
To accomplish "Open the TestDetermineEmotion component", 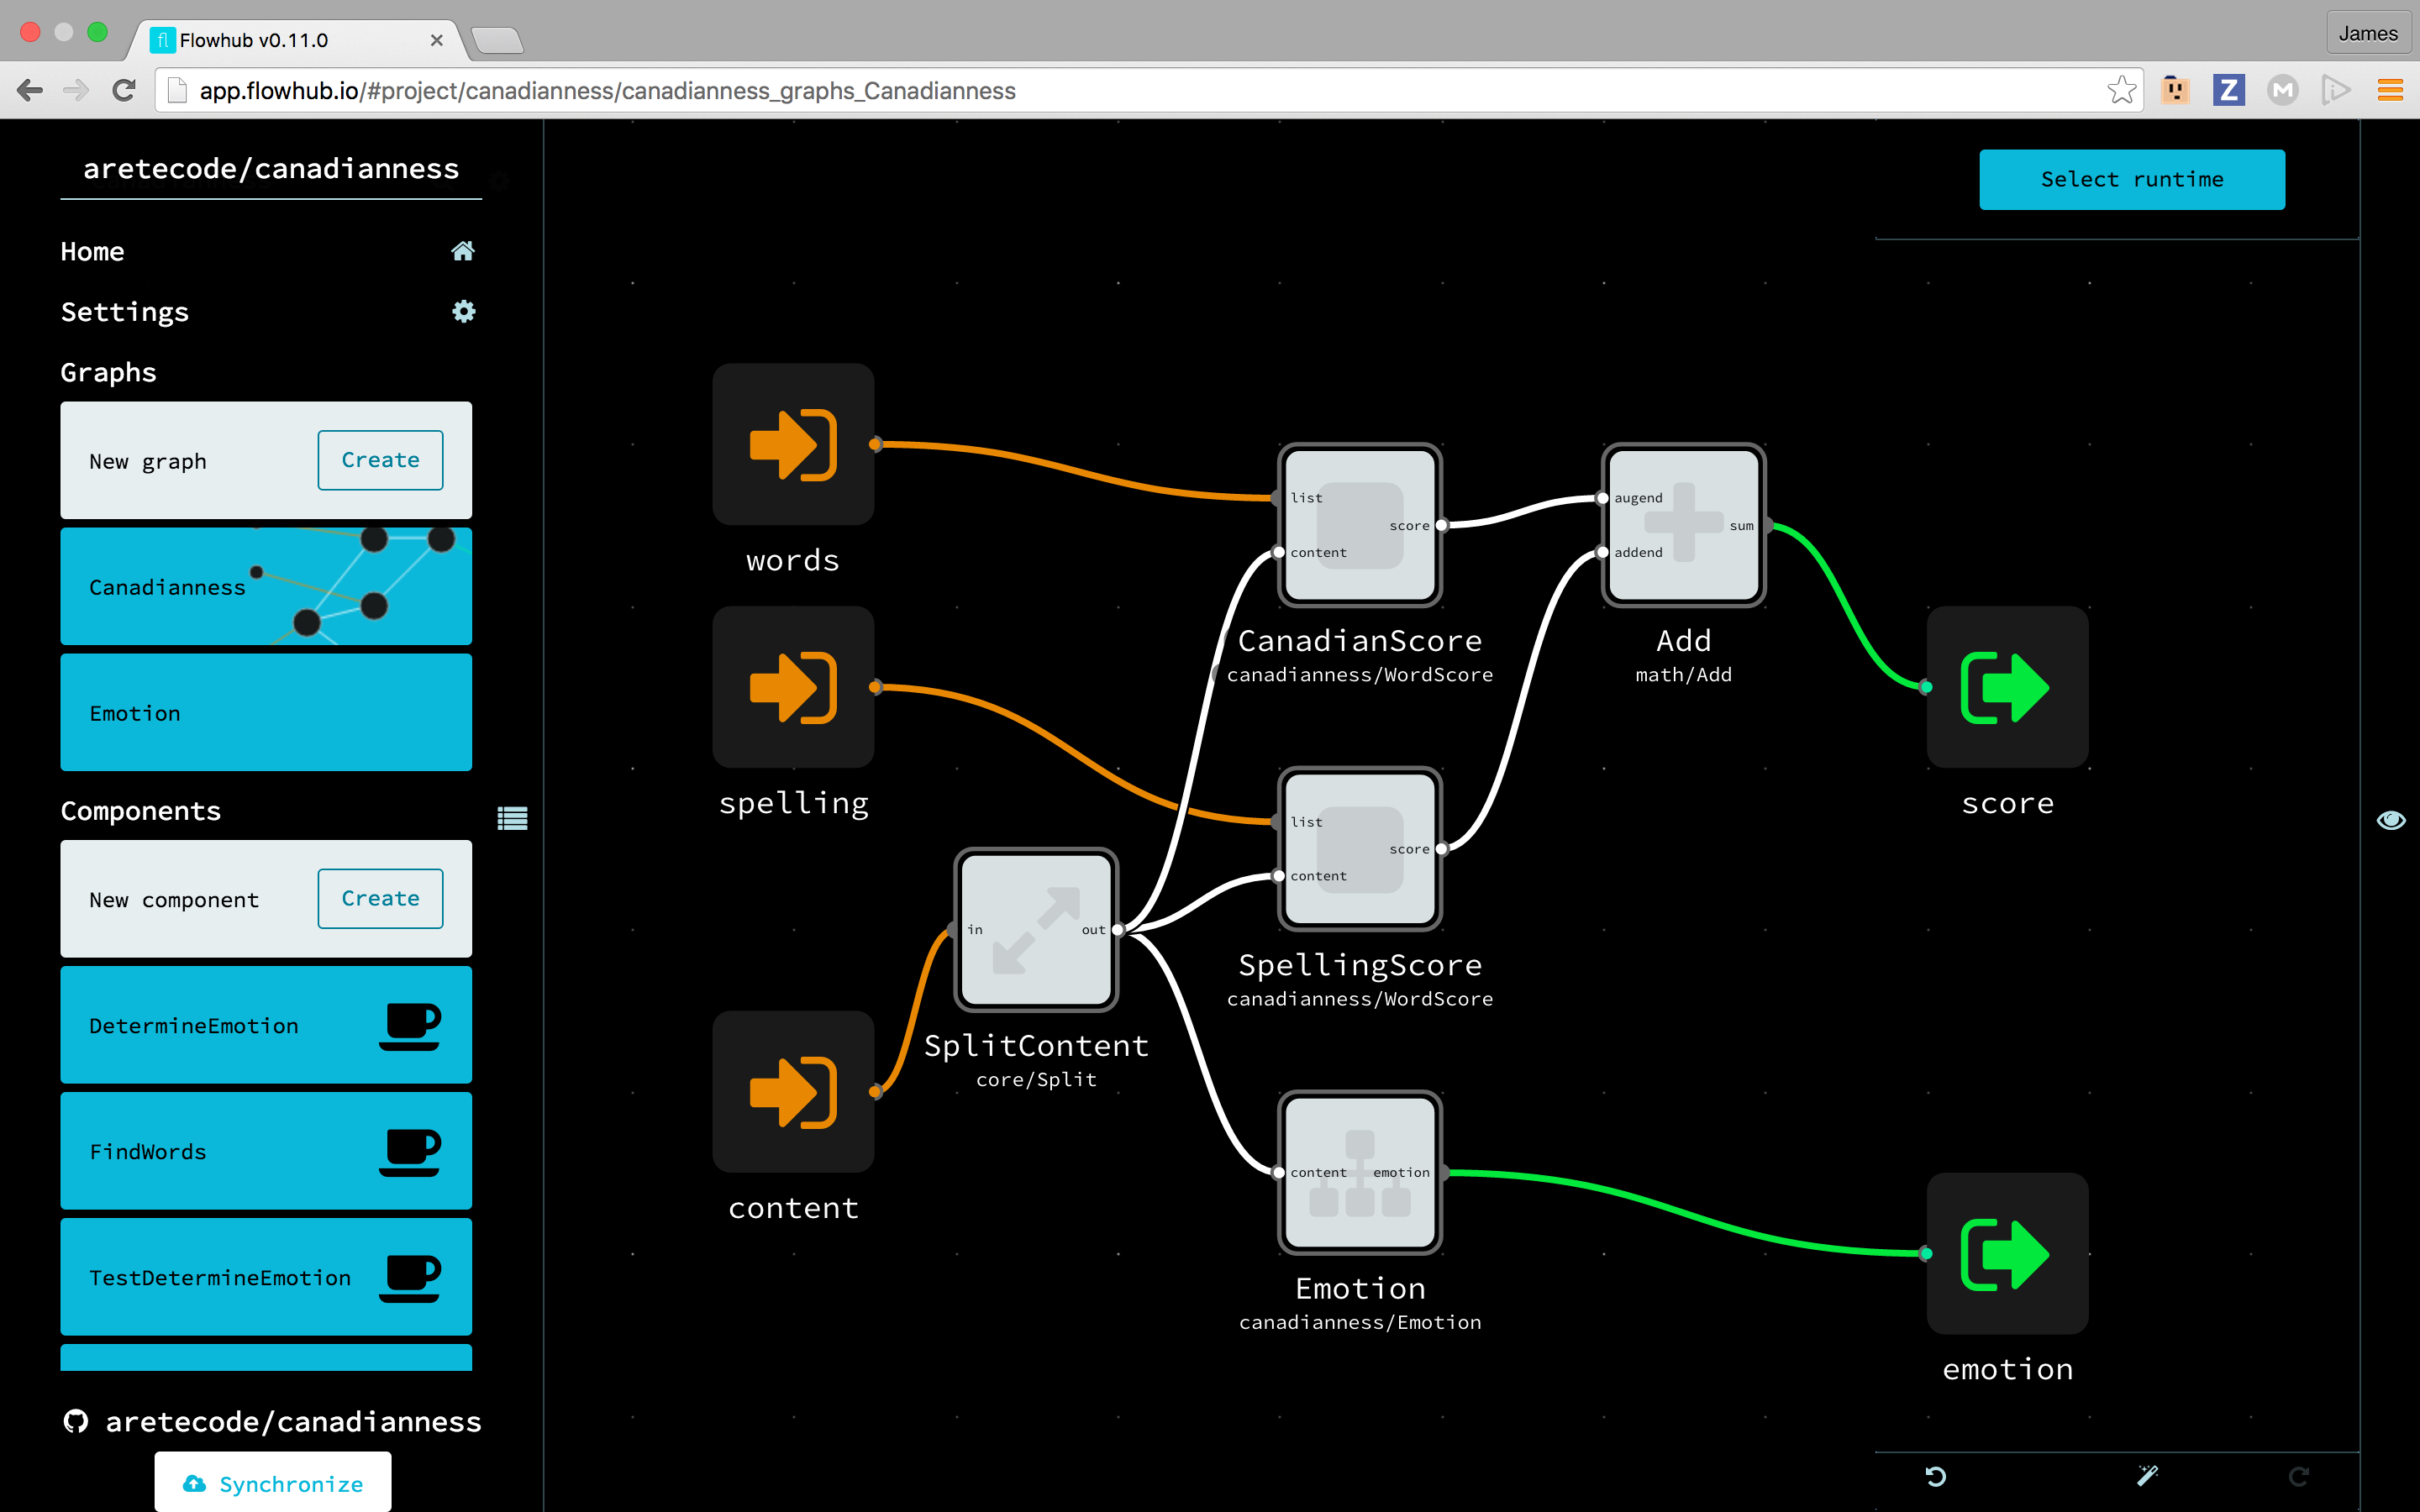I will (x=266, y=1277).
